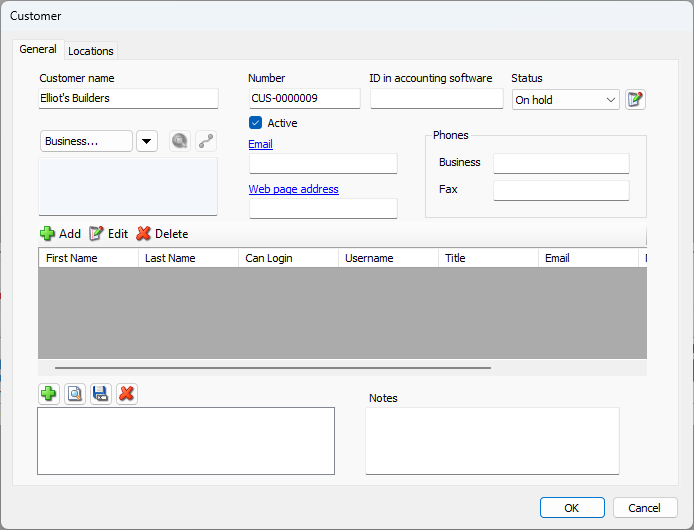Click the Number field CUS-0000009
The height and width of the screenshot is (530, 694).
[x=305, y=98]
